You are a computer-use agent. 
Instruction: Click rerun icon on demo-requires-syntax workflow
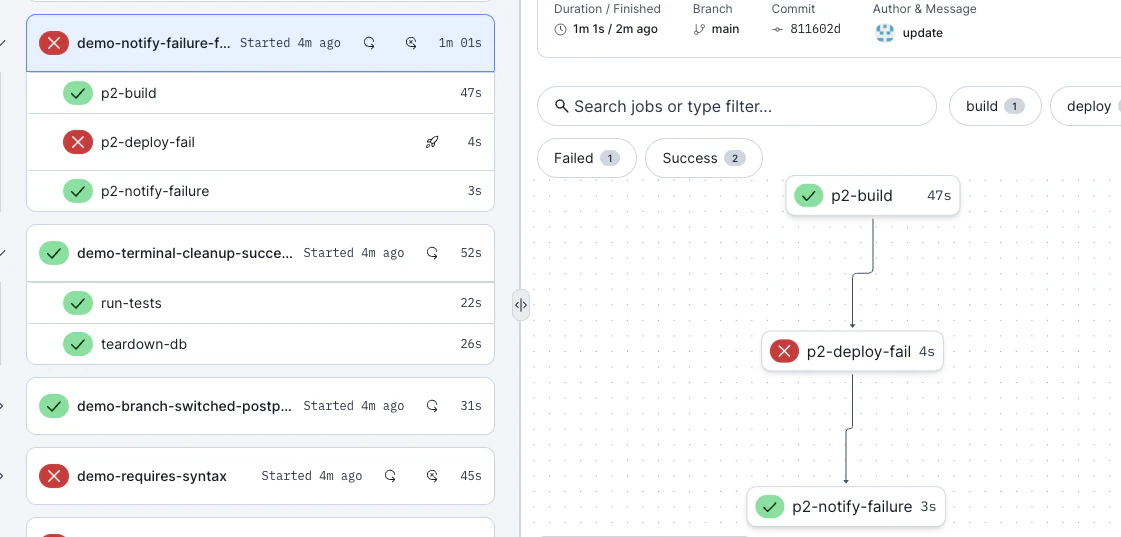point(390,476)
